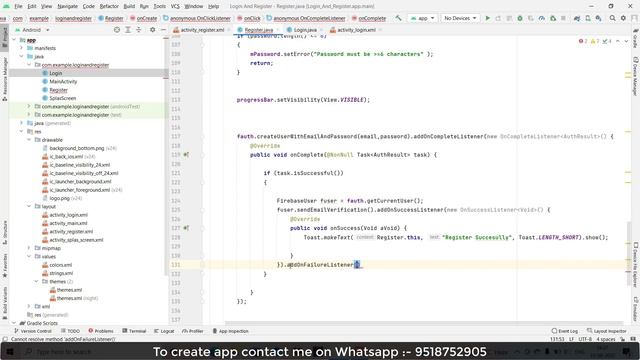Expand the manifests folder

[x=22, y=48]
